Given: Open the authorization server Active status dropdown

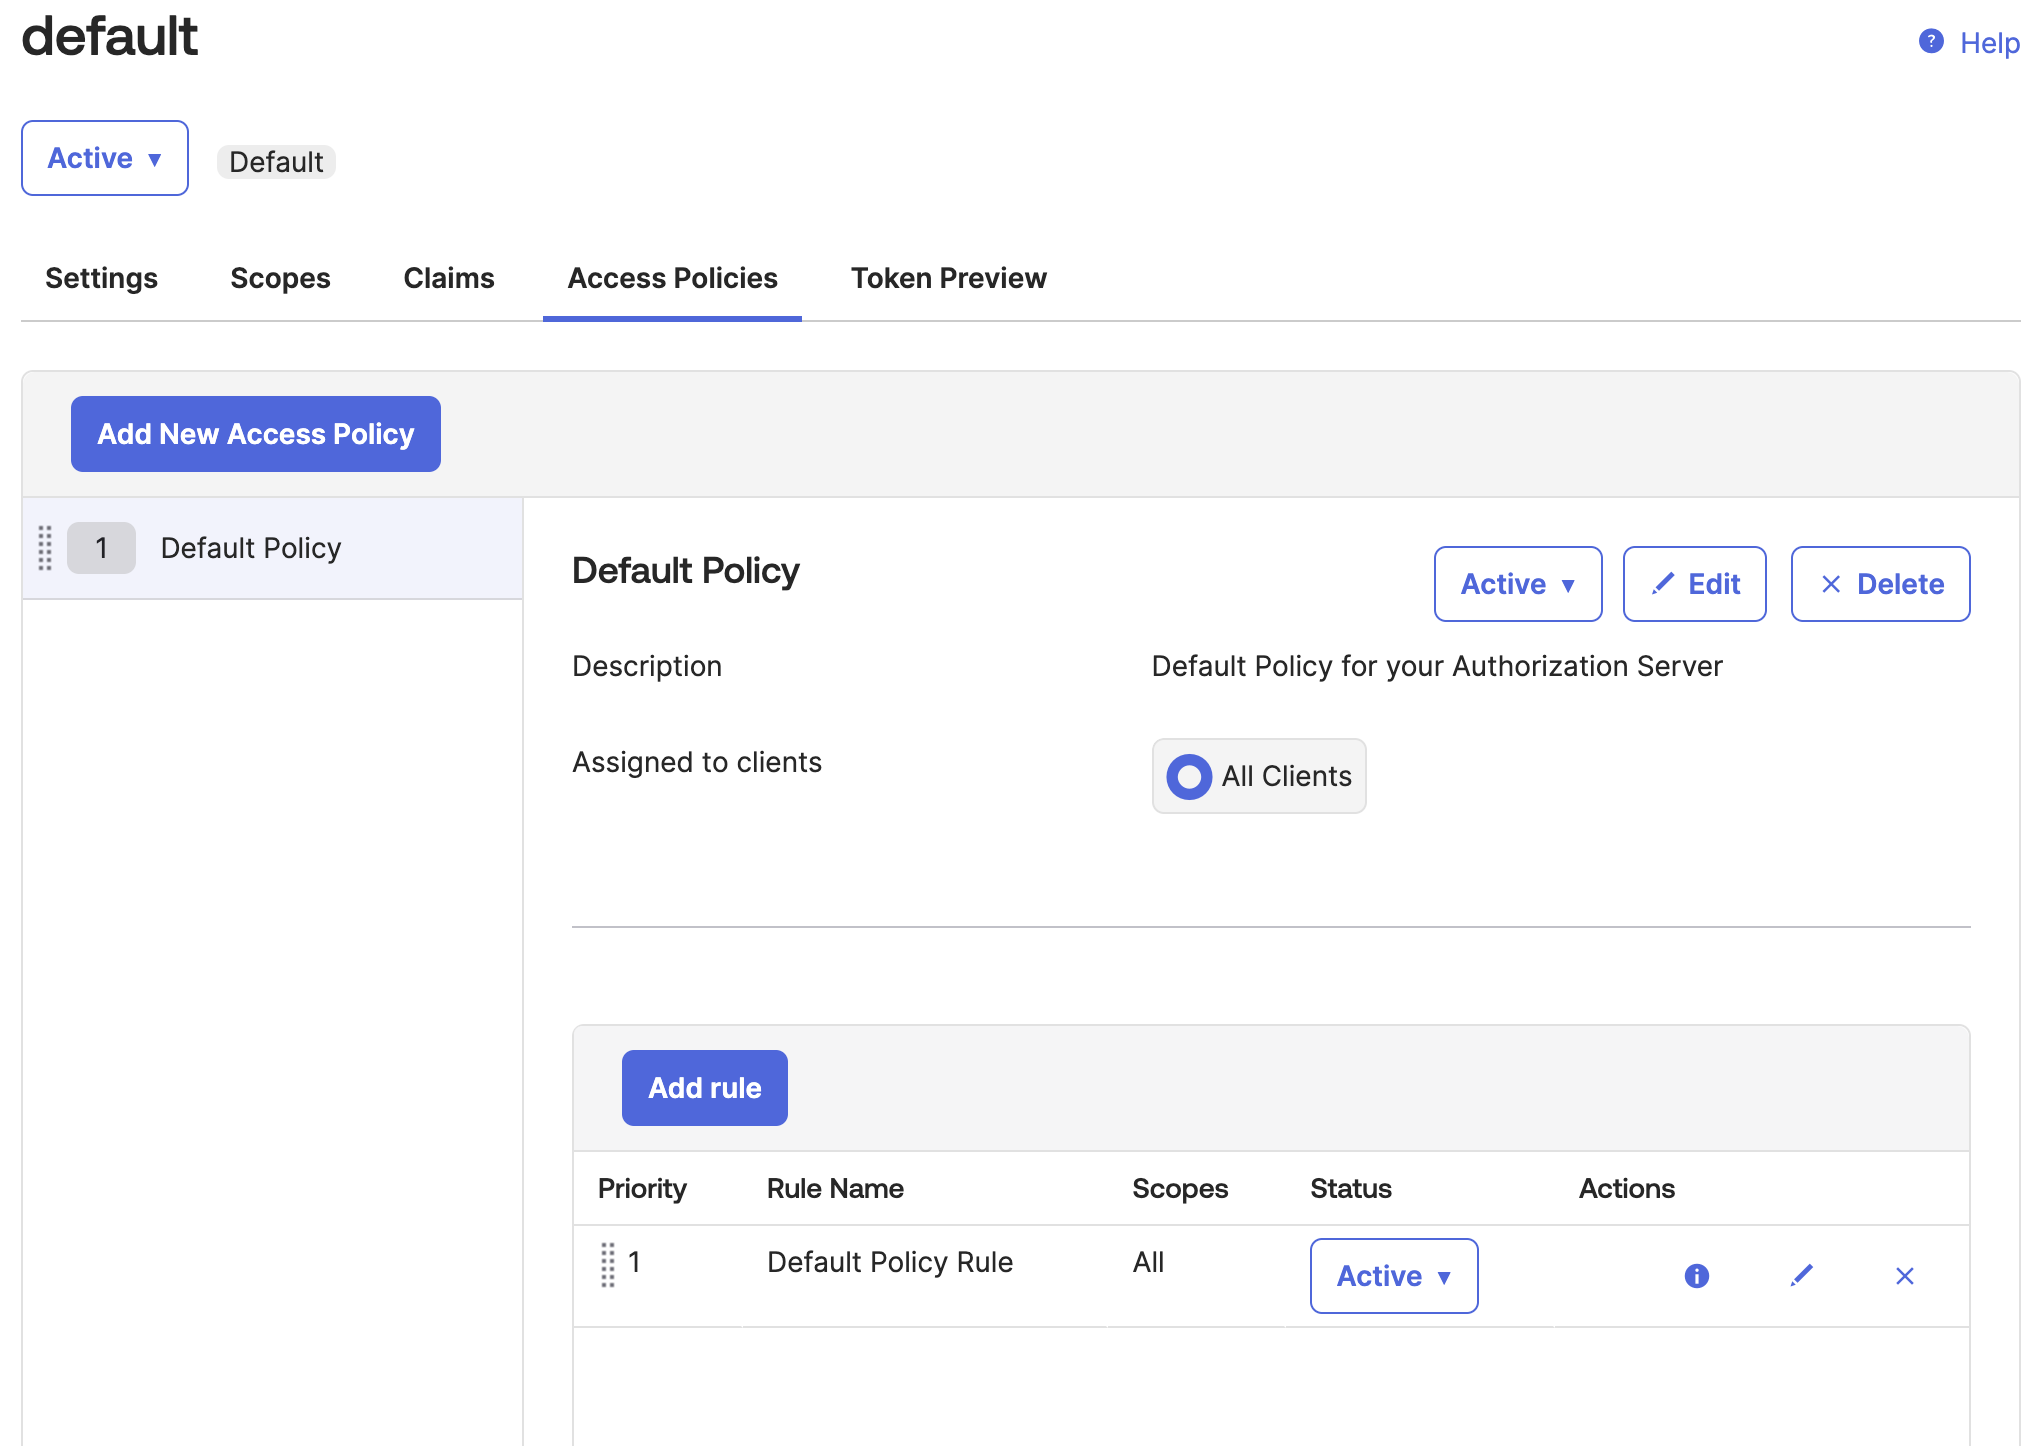Looking at the screenshot, I should (x=105, y=158).
